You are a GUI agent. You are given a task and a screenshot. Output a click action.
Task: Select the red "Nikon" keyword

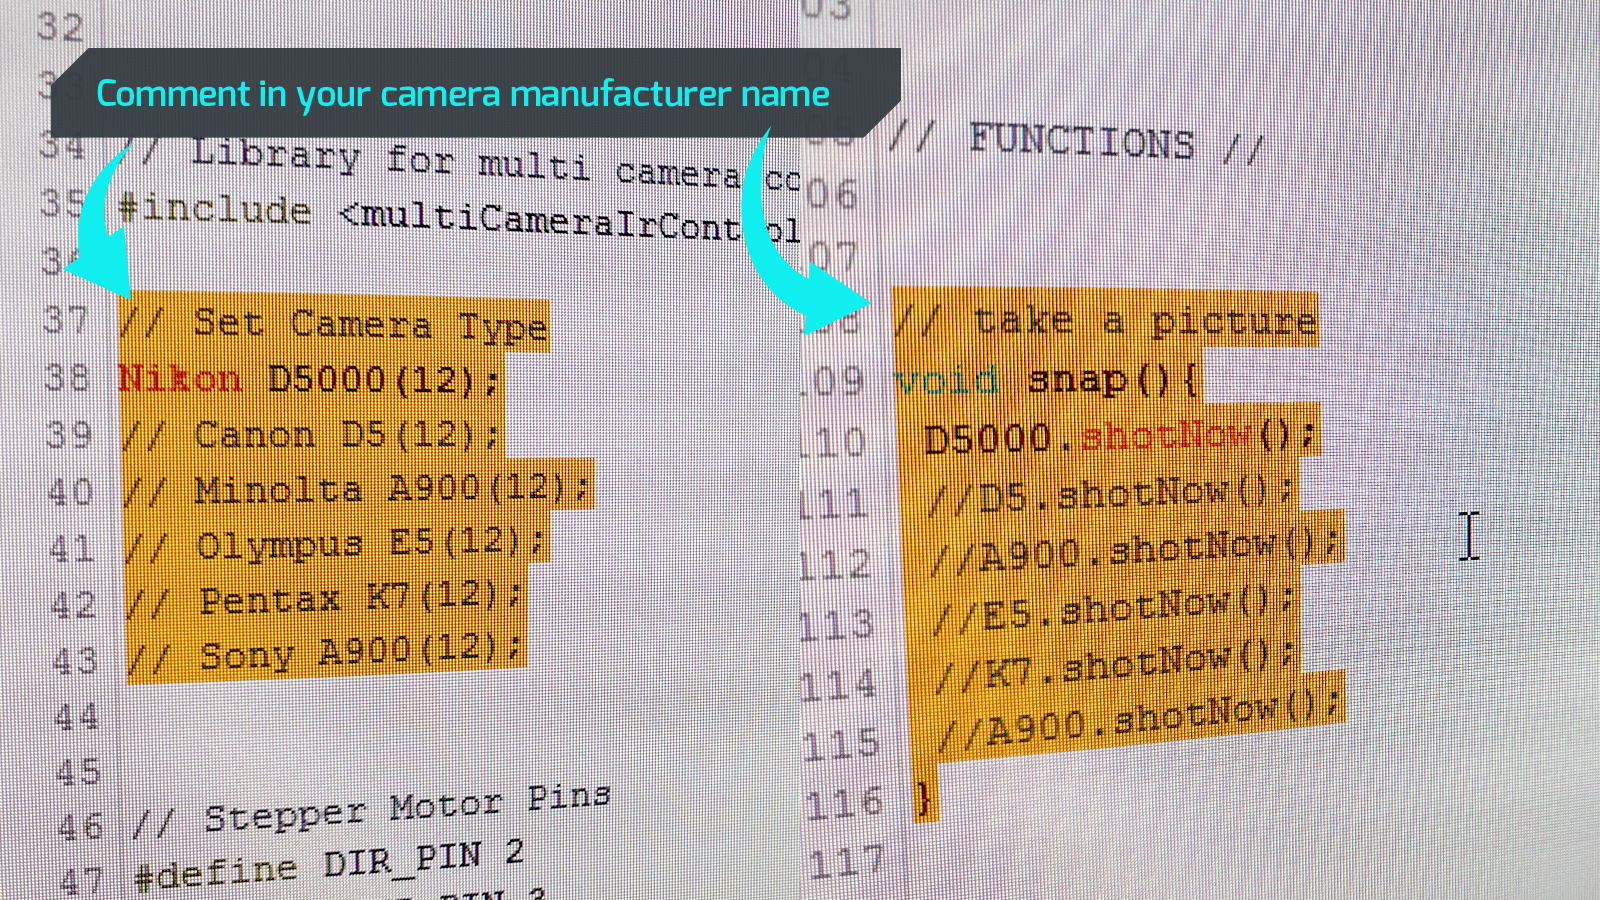(180, 378)
